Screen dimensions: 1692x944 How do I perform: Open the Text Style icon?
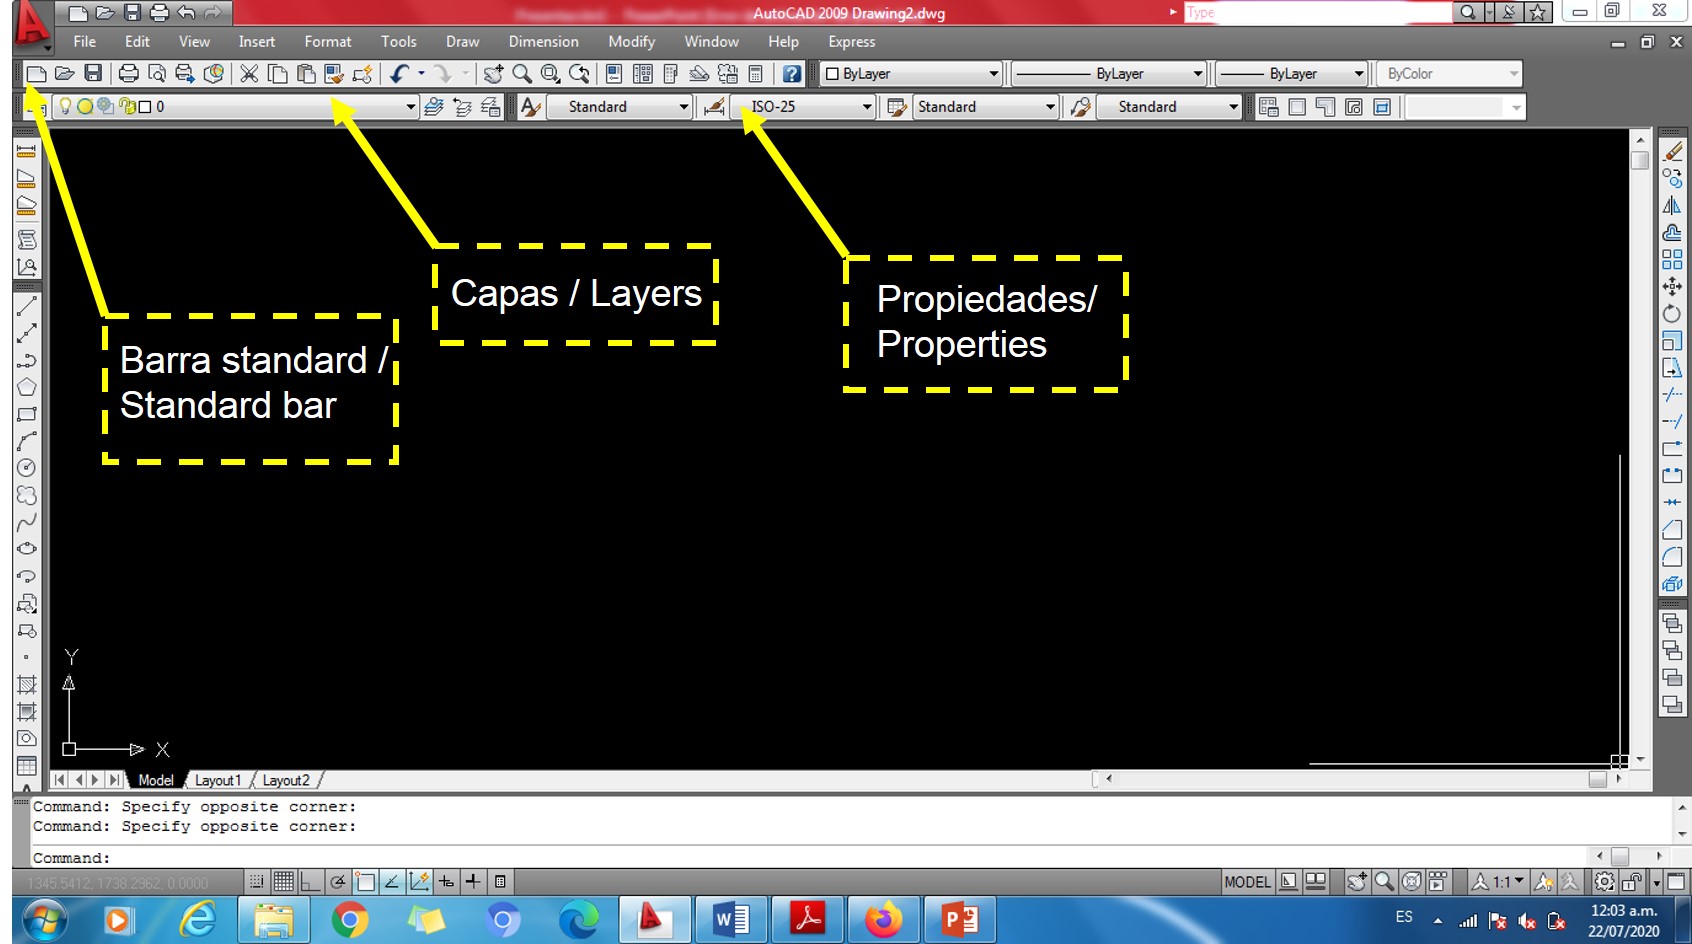[531, 107]
